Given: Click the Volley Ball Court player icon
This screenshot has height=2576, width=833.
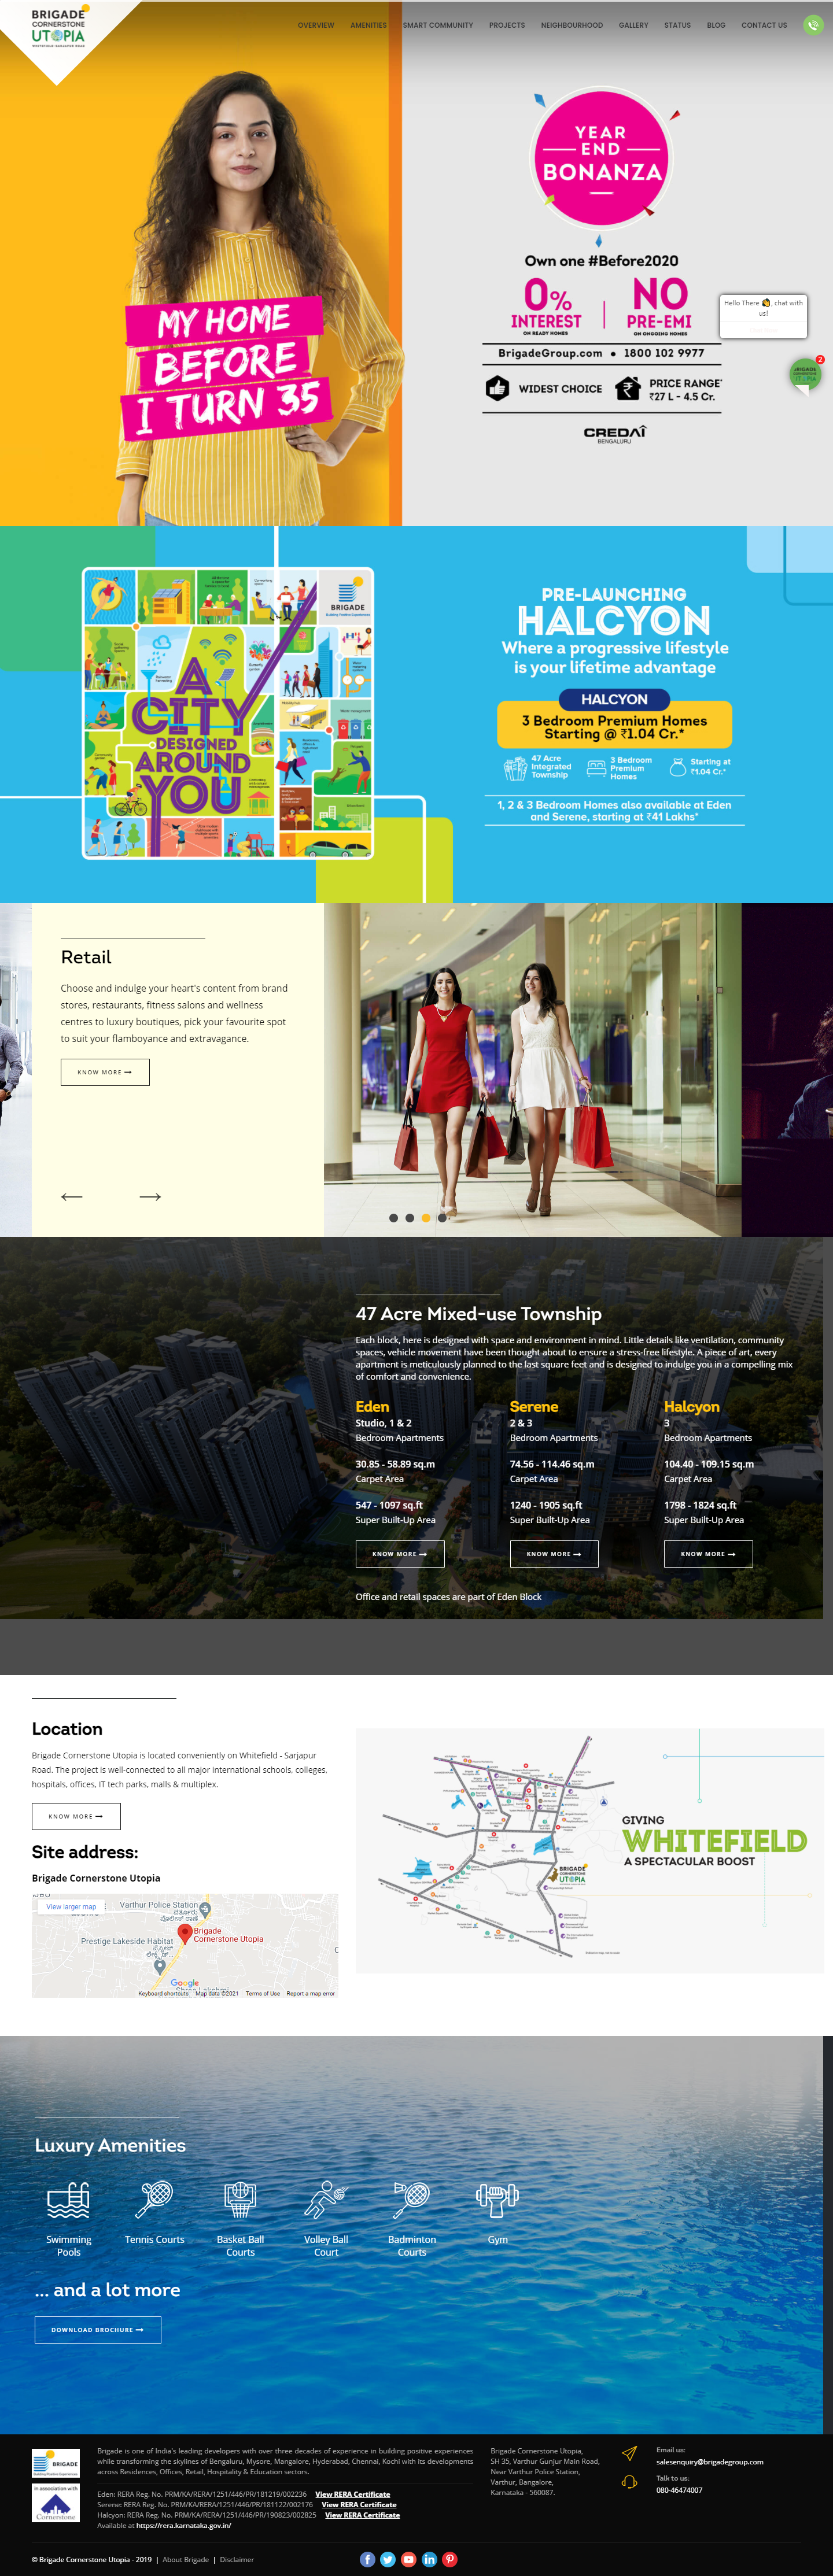Looking at the screenshot, I should click(326, 2200).
